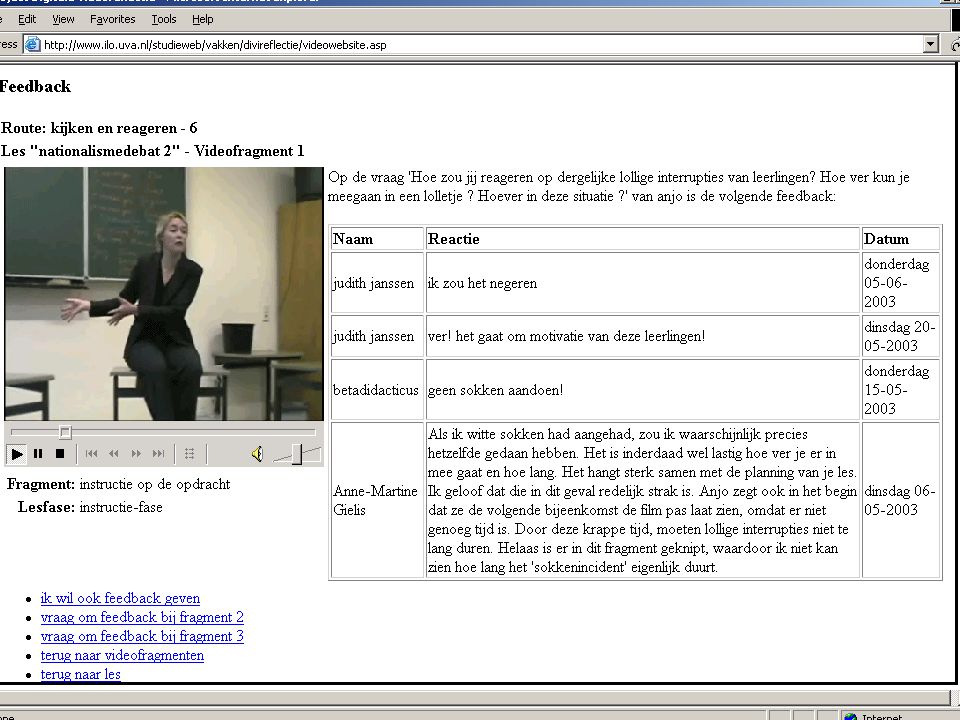Click Anne-Martine Gielis's long reaction text

pos(642,500)
